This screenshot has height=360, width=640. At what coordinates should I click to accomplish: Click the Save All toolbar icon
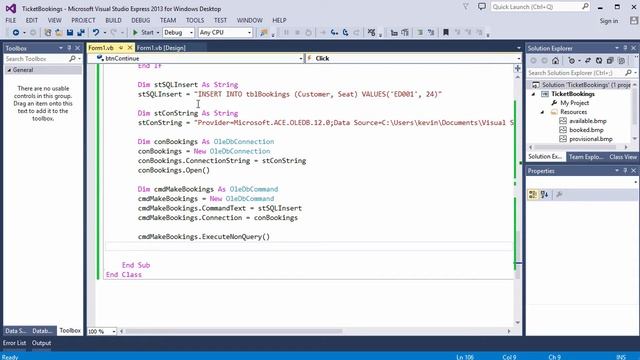point(81,32)
